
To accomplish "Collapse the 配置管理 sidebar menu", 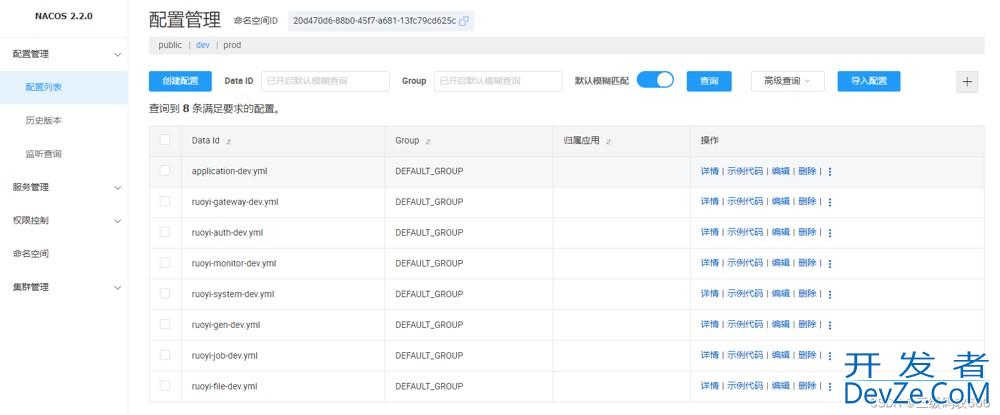I will pyautogui.click(x=64, y=54).
